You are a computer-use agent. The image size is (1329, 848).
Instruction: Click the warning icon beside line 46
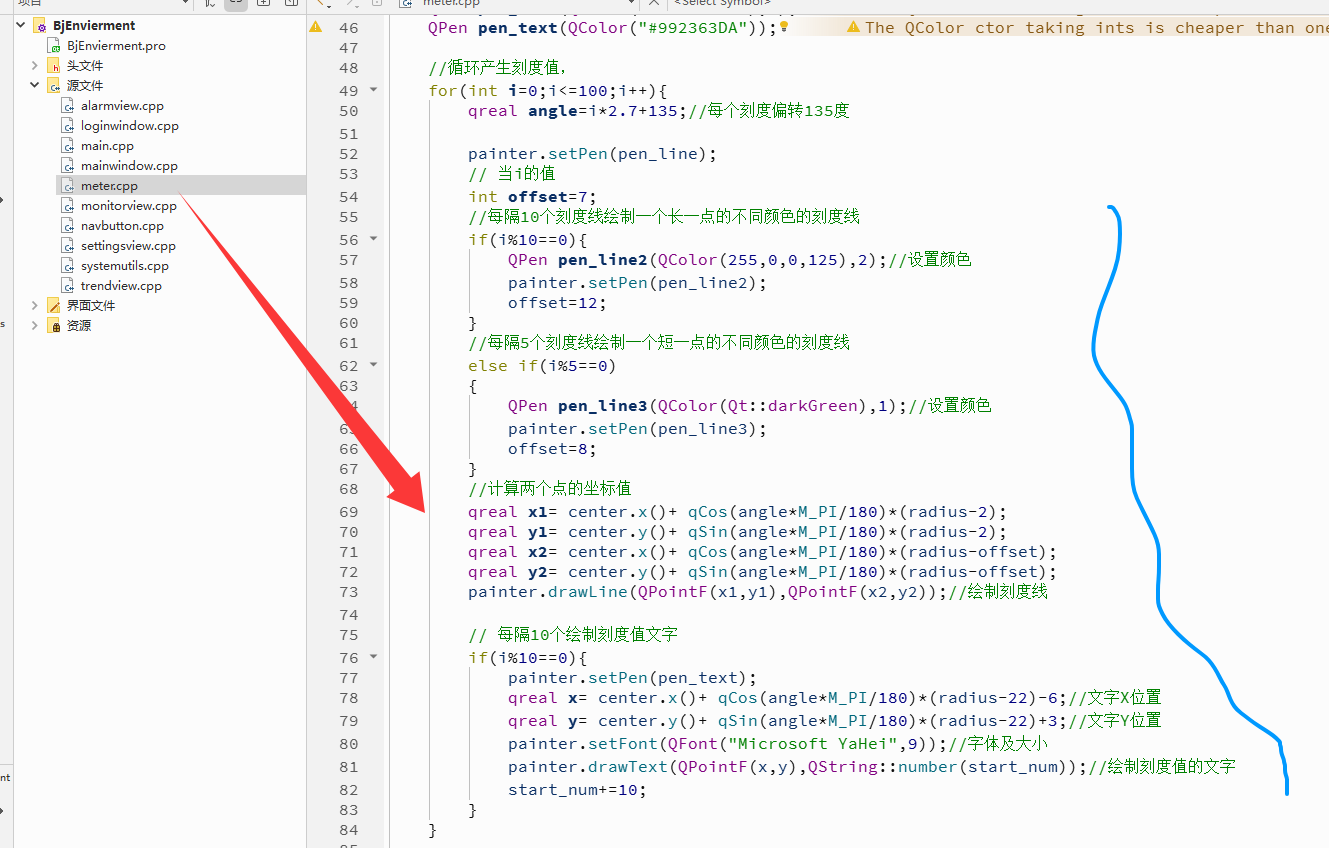(316, 27)
